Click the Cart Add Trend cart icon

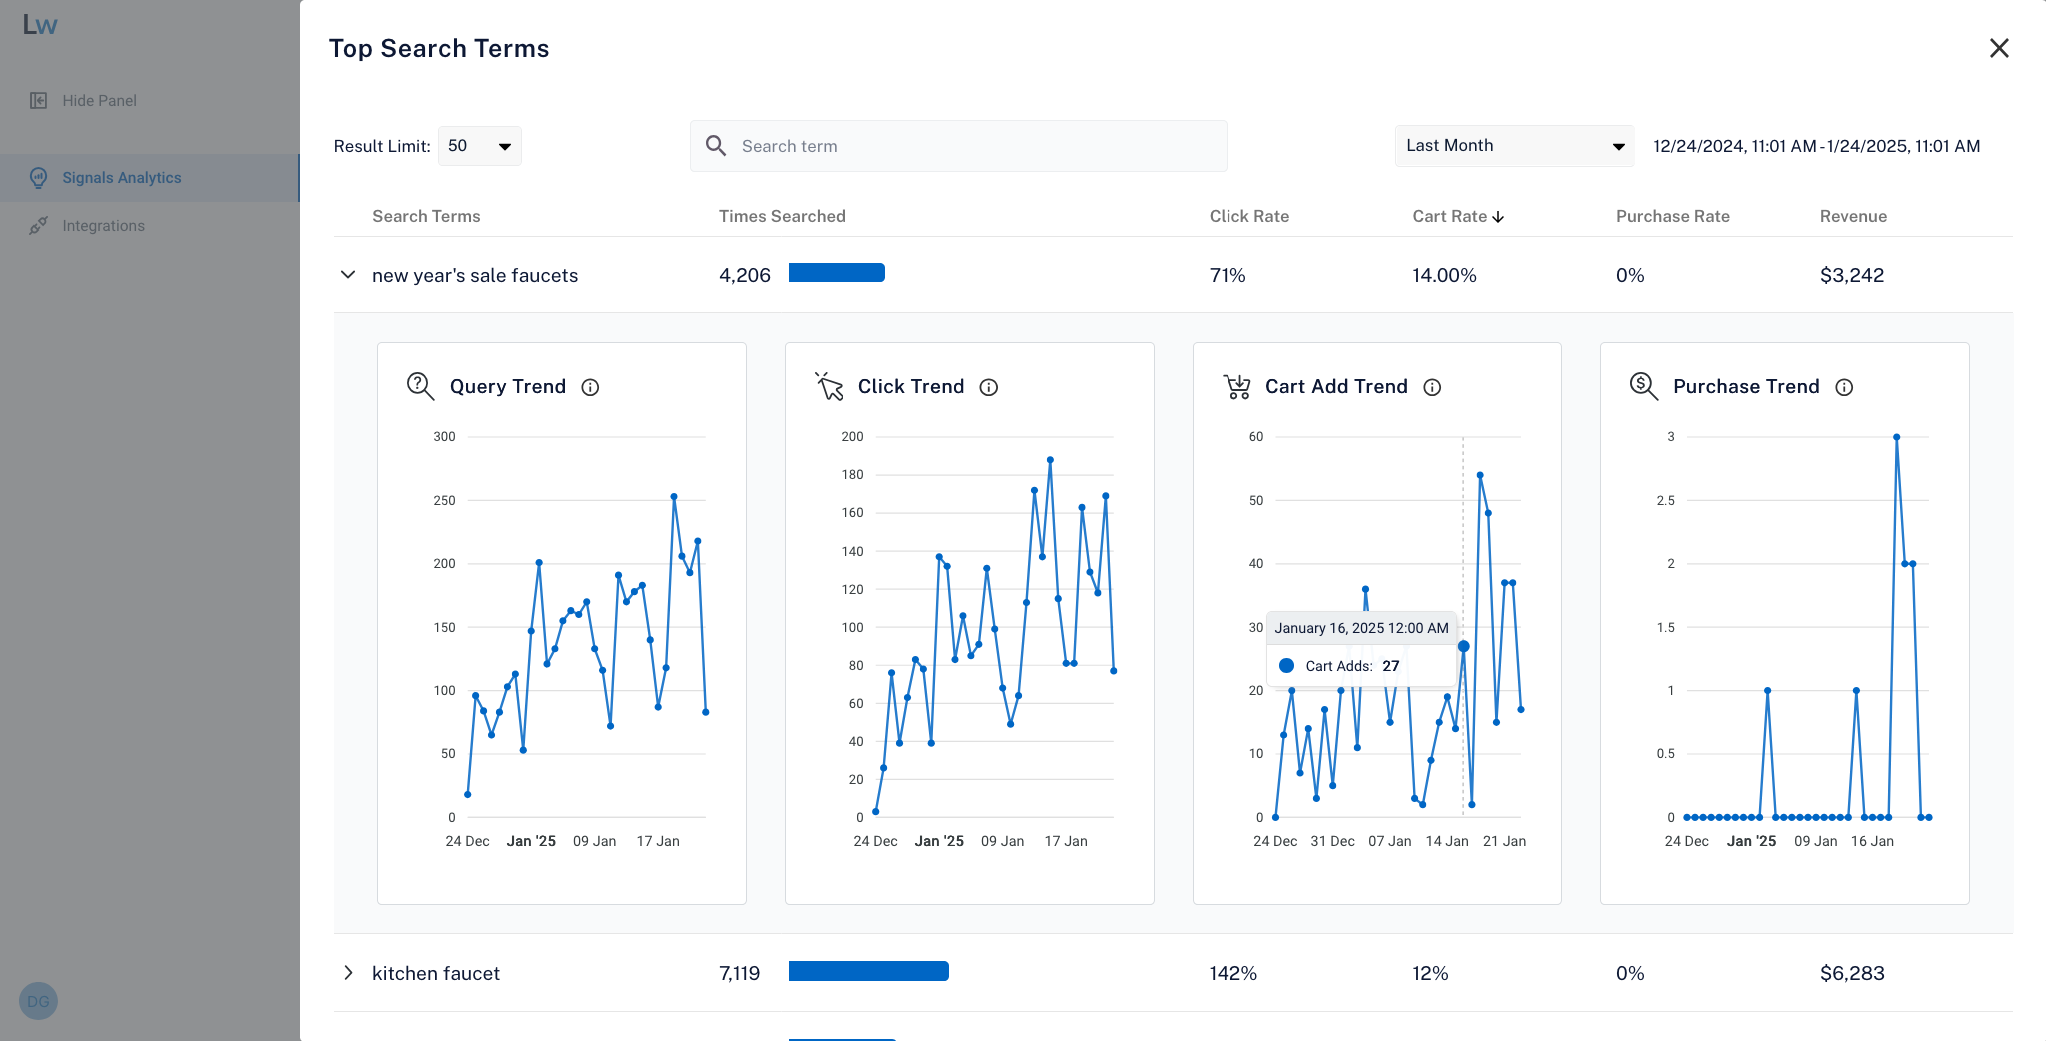pyautogui.click(x=1237, y=386)
